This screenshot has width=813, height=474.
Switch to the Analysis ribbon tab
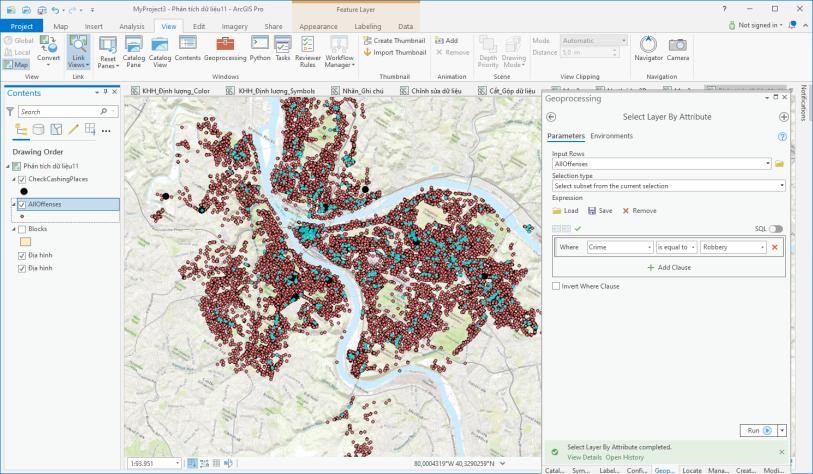pos(132,26)
